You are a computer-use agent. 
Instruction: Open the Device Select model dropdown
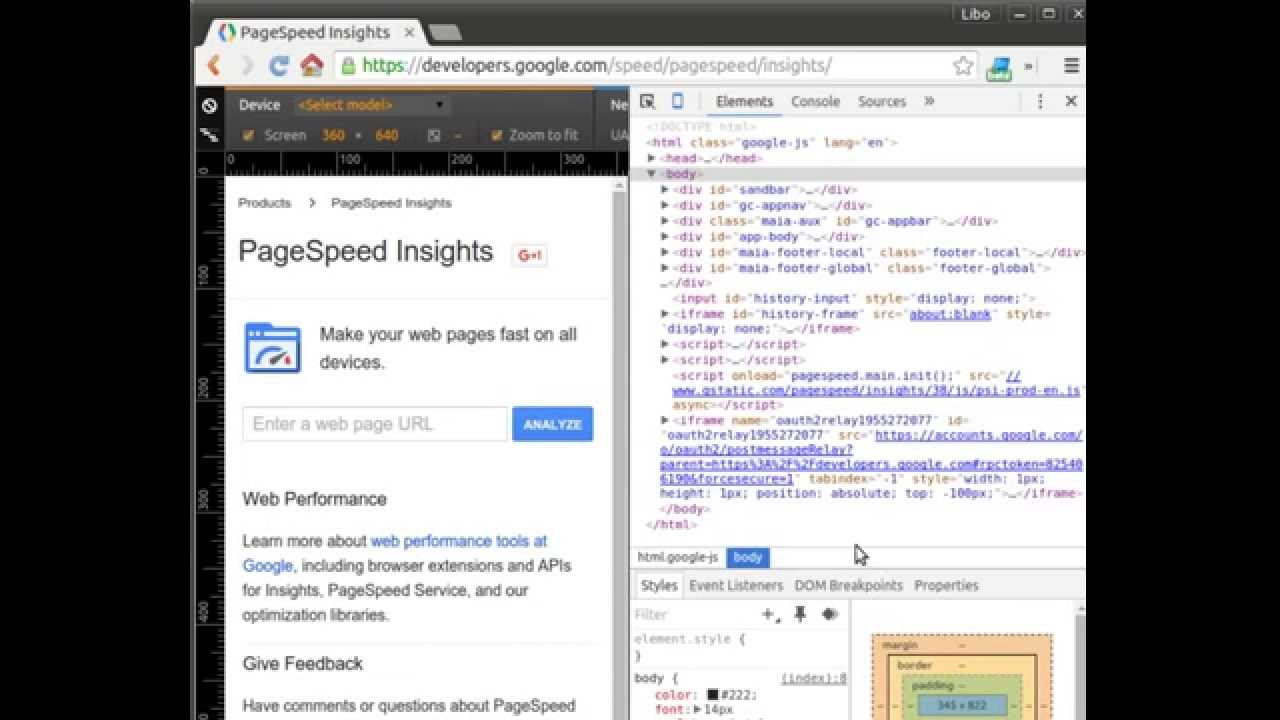click(x=371, y=105)
